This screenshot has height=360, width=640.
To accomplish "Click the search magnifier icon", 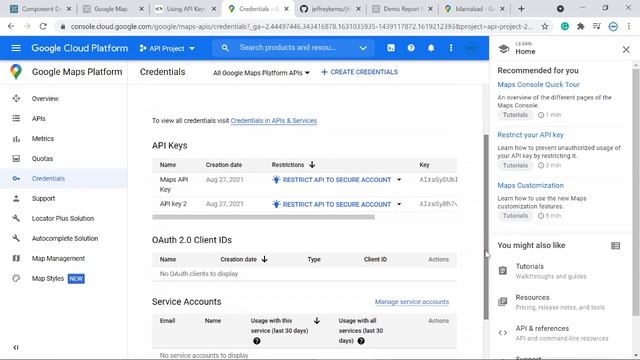I will [x=225, y=48].
